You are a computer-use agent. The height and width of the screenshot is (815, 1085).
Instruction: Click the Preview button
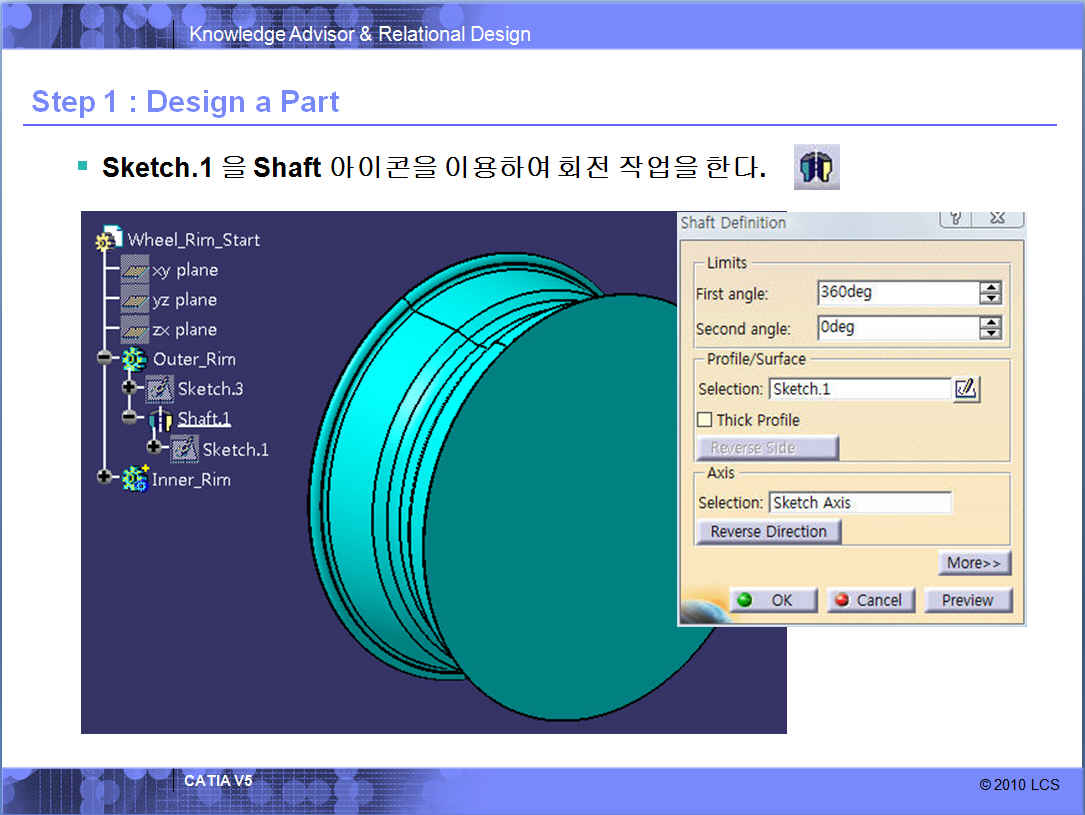tap(967, 600)
